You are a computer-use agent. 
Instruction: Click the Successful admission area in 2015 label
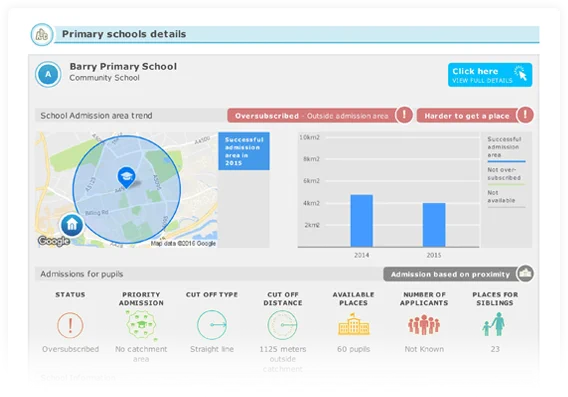pos(244,151)
